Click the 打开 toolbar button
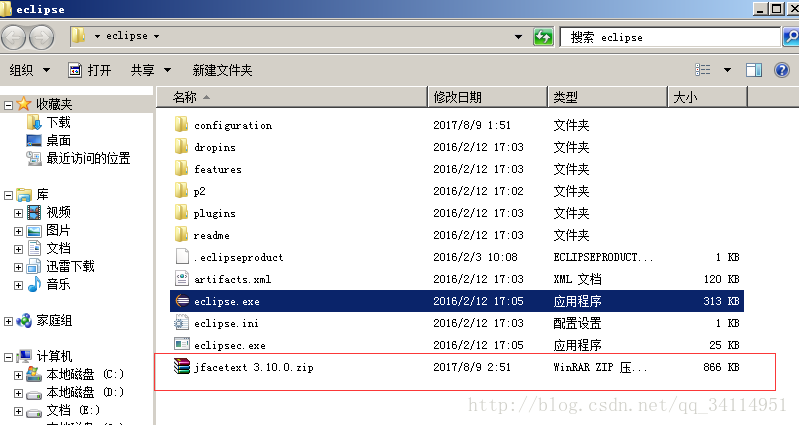This screenshot has height=425, width=799. 90,70
